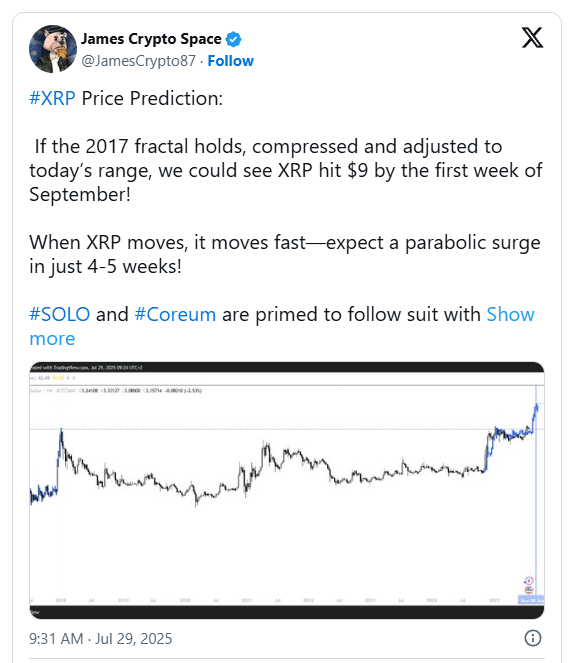Open the @JamesCrypto87 handle link
This screenshot has height=663, width=572.
(138, 61)
